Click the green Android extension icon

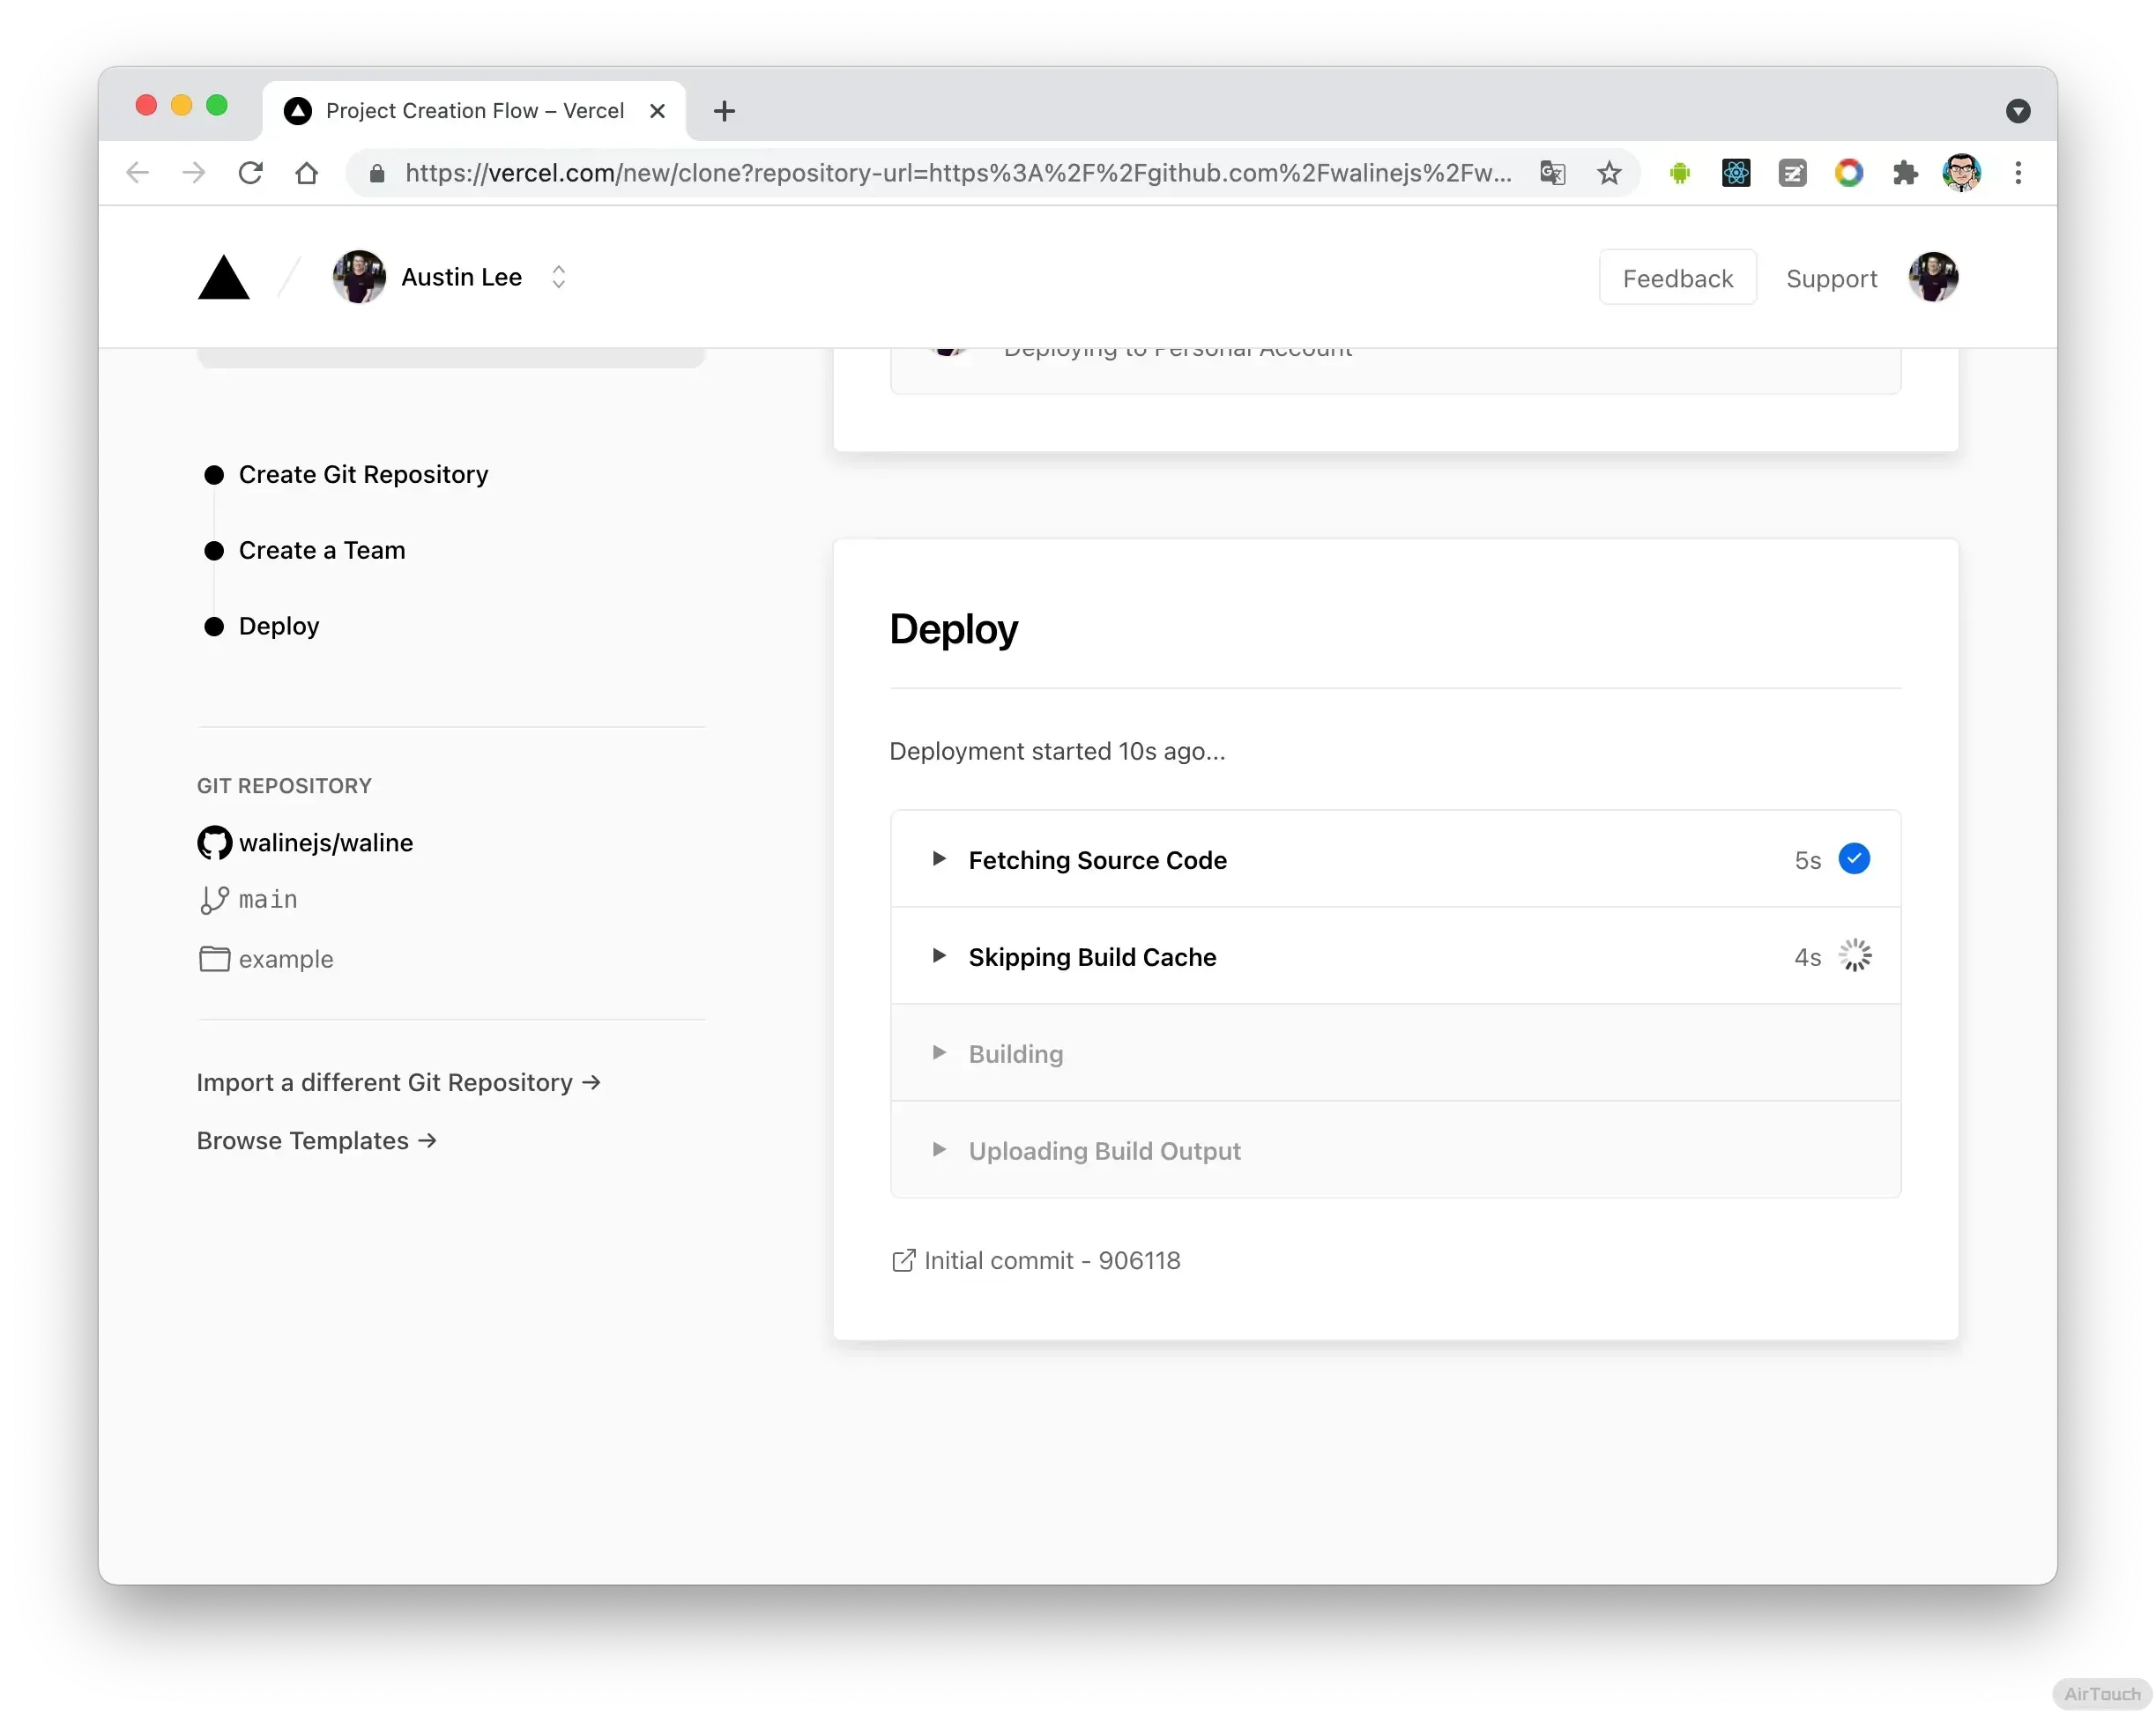pos(1679,173)
